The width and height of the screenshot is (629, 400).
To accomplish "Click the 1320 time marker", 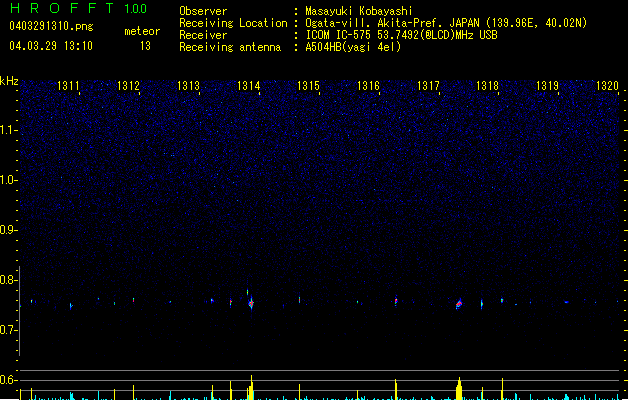I will (x=607, y=86).
